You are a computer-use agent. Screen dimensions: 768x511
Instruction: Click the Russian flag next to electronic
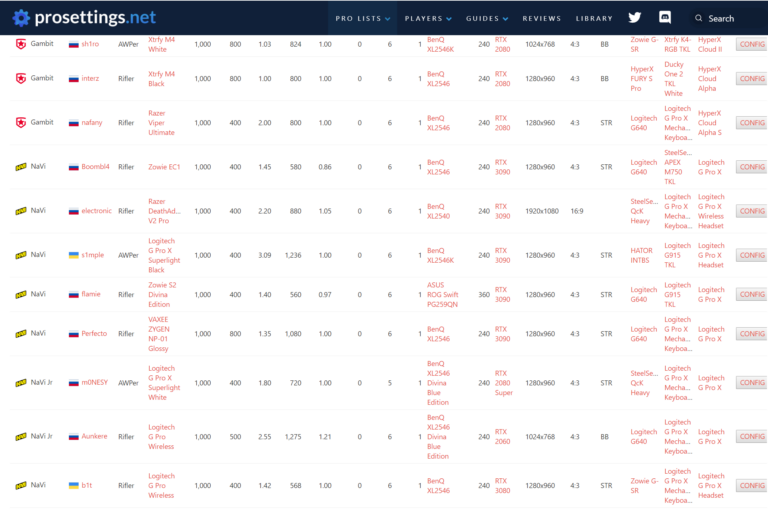pos(73,211)
